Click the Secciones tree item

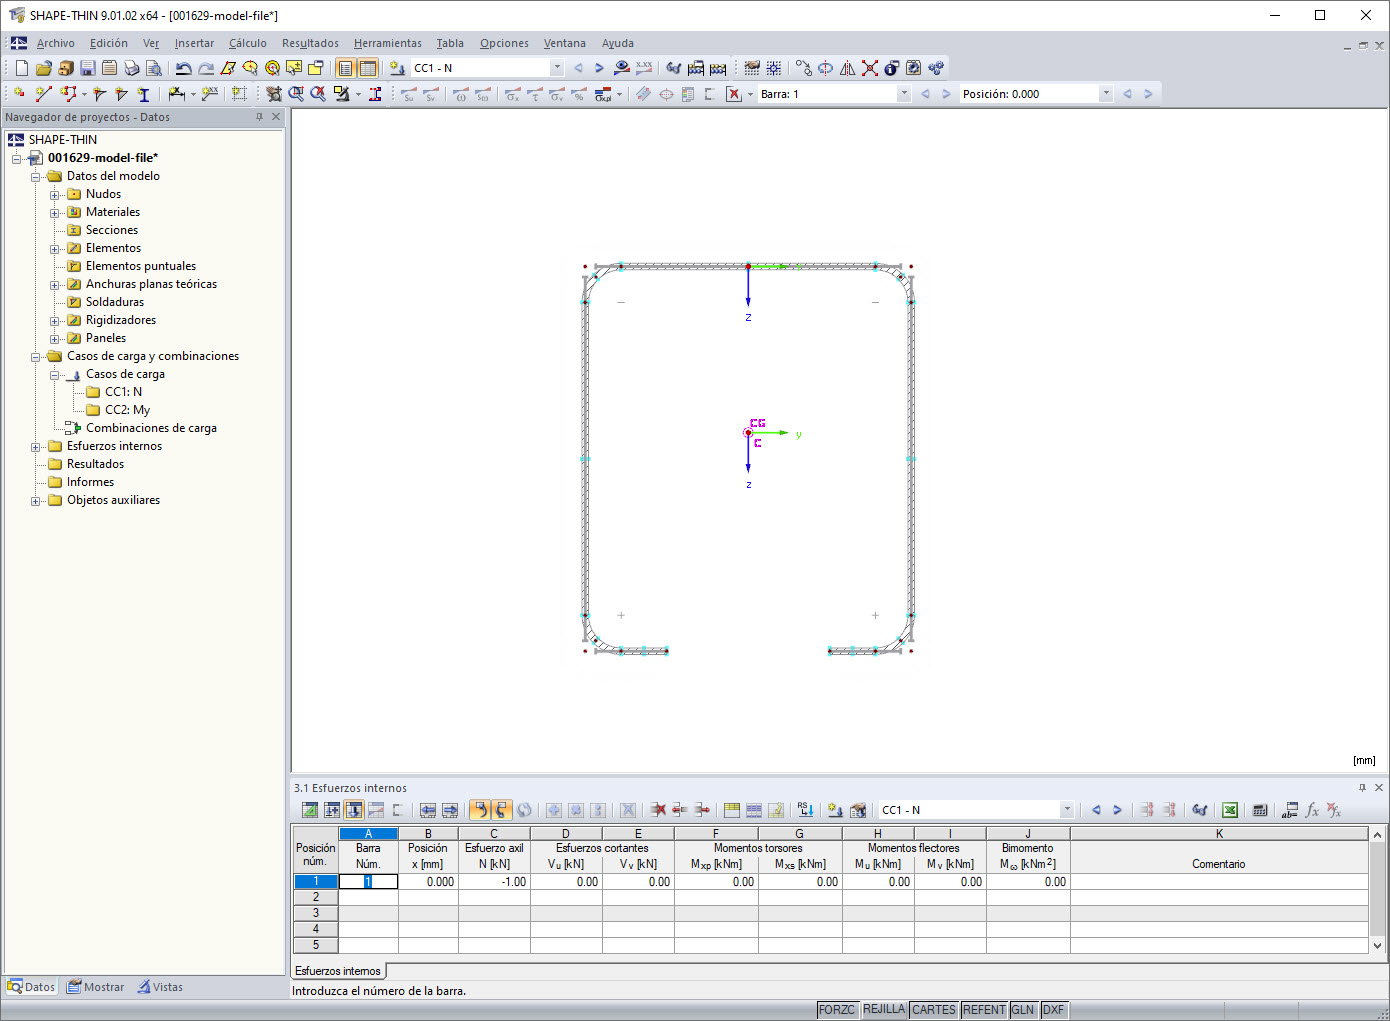pos(112,230)
